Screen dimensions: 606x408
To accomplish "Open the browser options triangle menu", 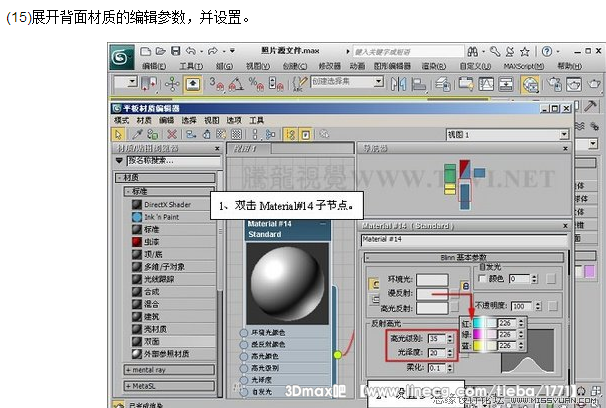I will (x=119, y=160).
